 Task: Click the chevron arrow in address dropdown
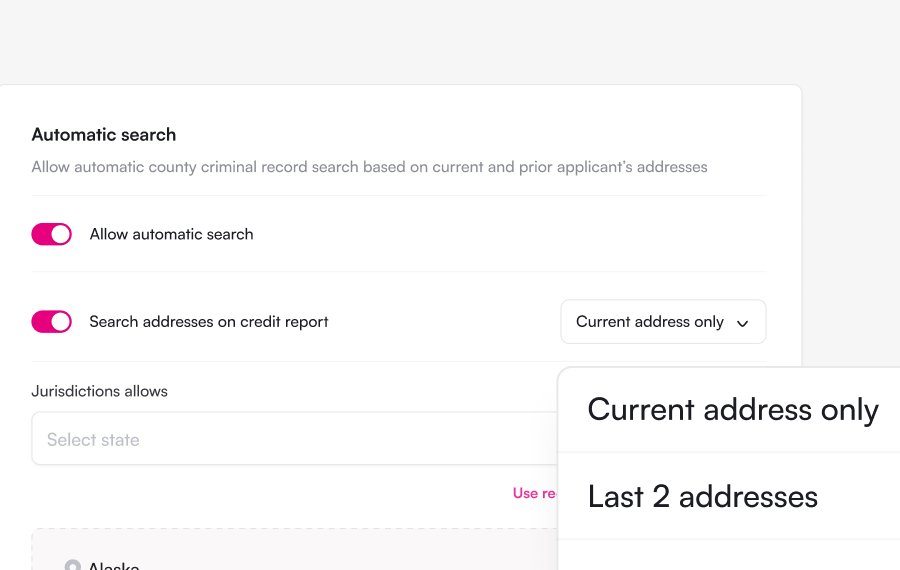click(x=742, y=323)
